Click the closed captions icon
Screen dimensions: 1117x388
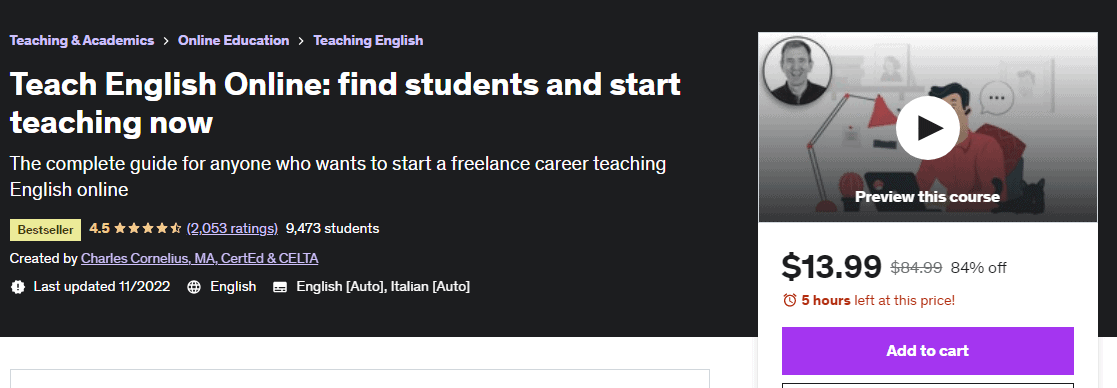[280, 287]
